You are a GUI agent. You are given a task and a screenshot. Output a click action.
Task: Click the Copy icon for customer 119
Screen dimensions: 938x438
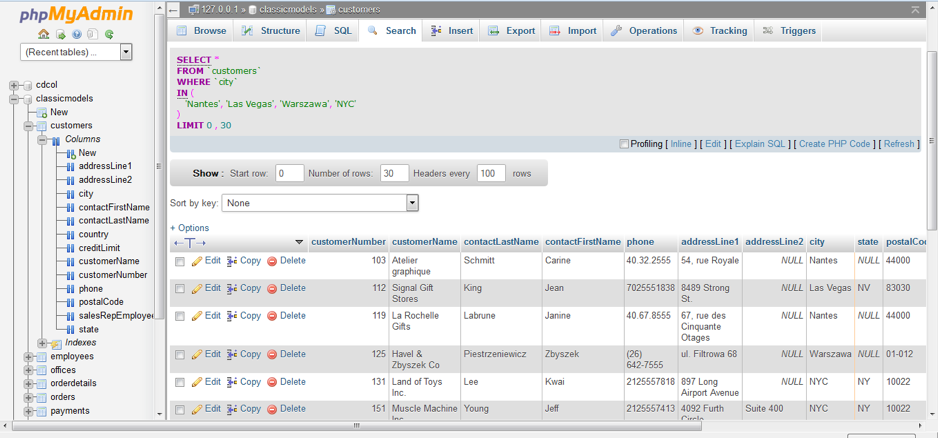tap(232, 316)
